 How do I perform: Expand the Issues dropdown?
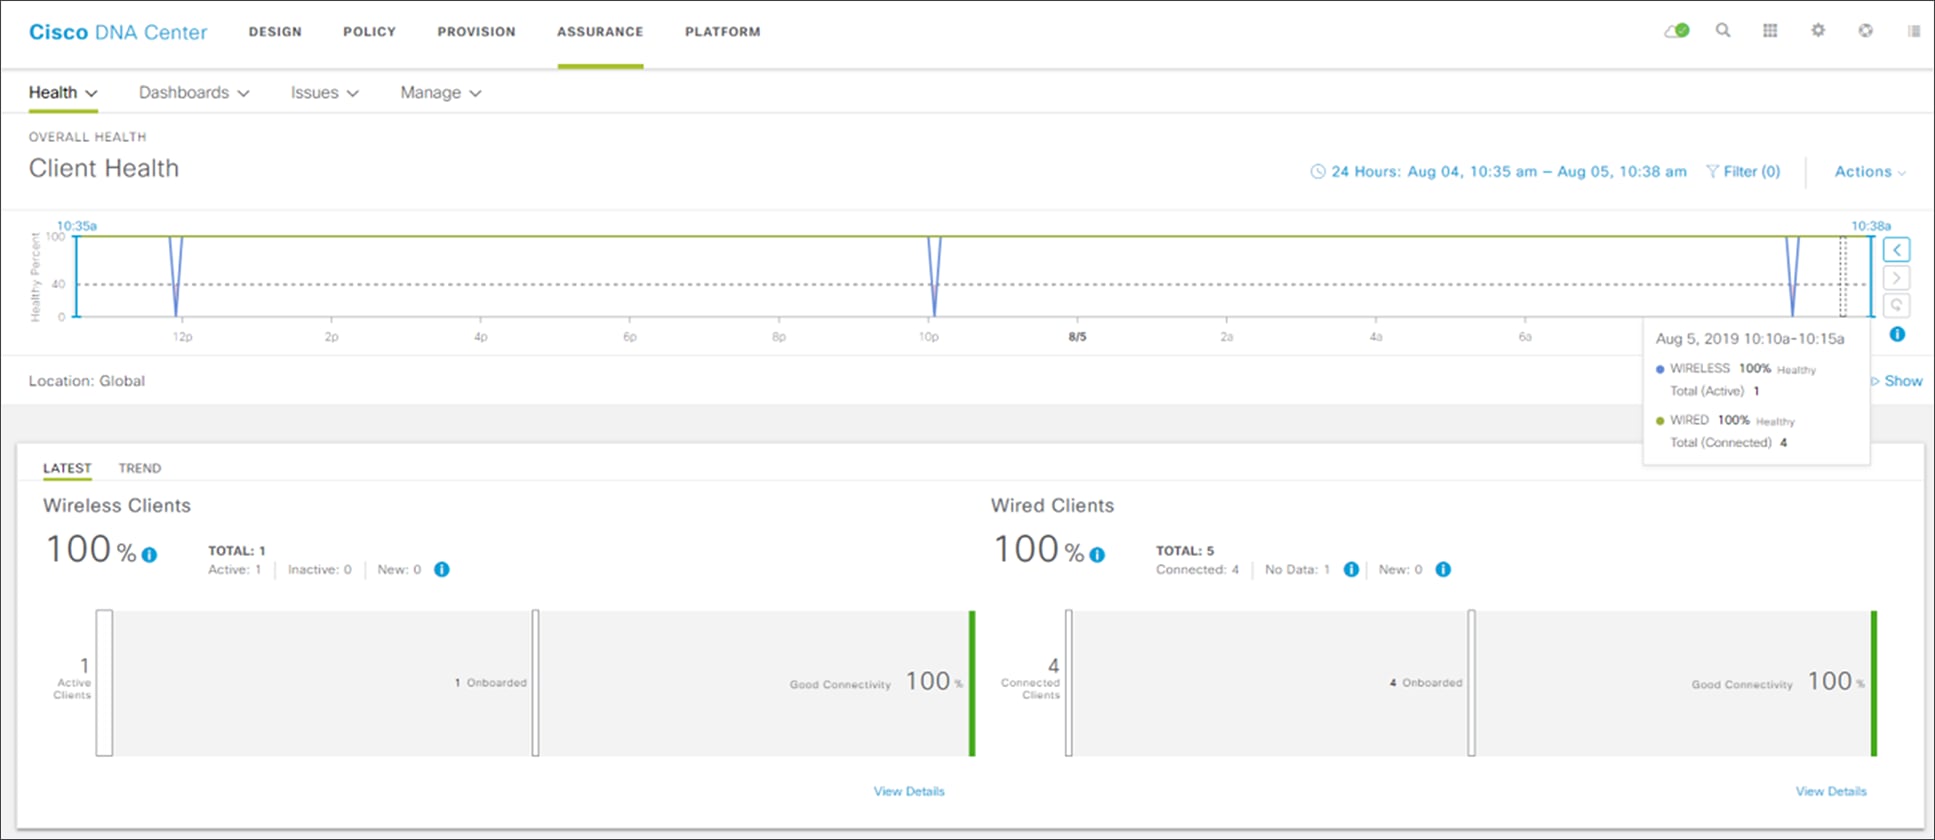point(324,93)
